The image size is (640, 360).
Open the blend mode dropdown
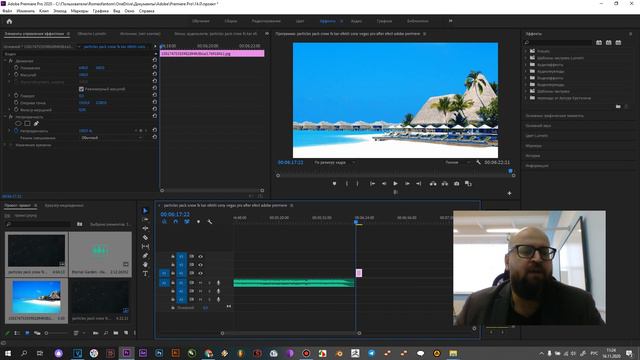point(111,138)
